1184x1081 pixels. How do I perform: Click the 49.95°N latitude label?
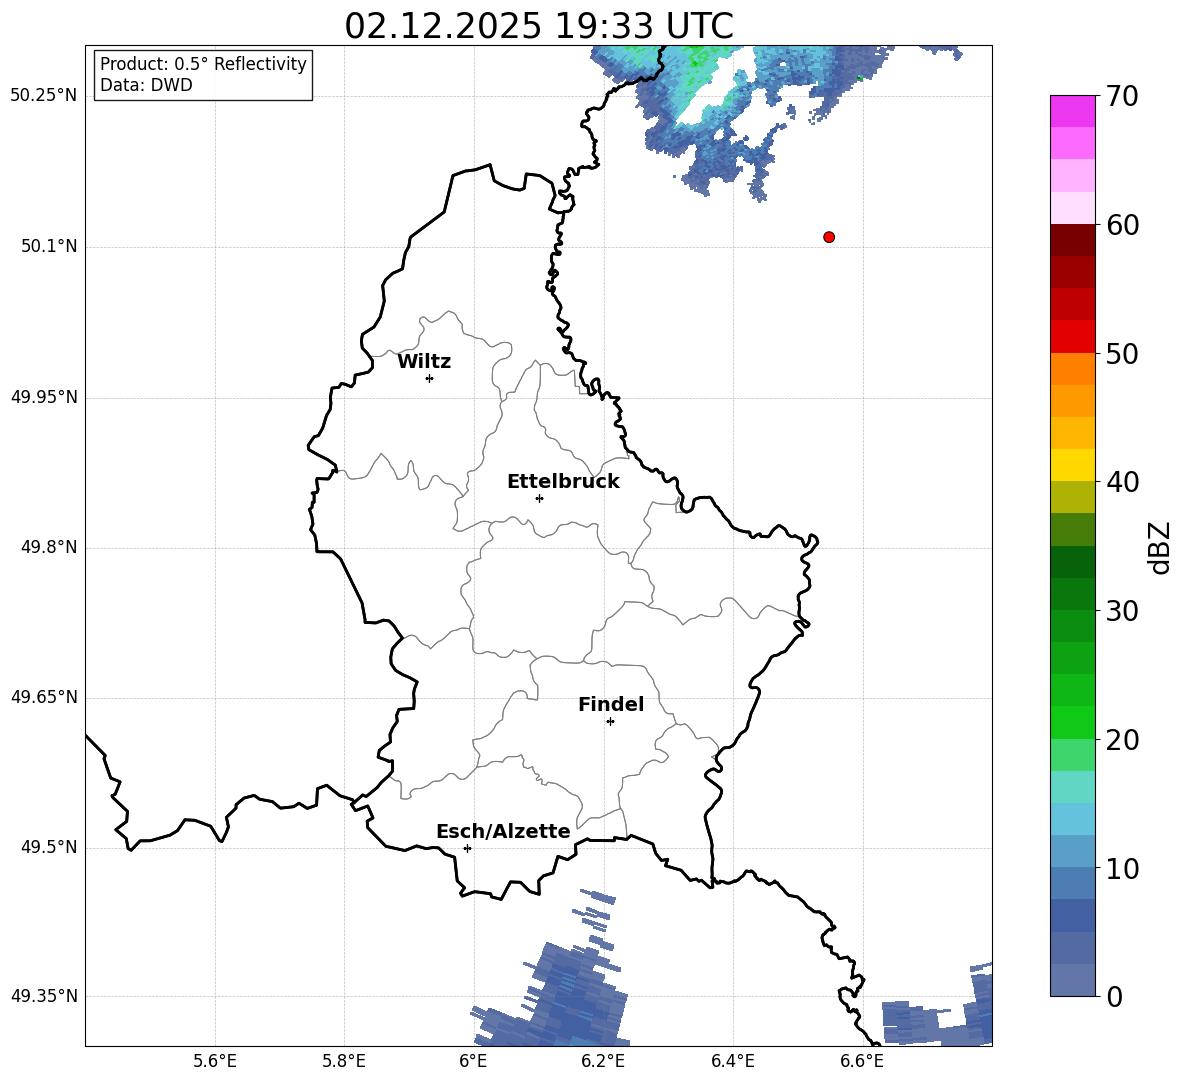click(44, 397)
